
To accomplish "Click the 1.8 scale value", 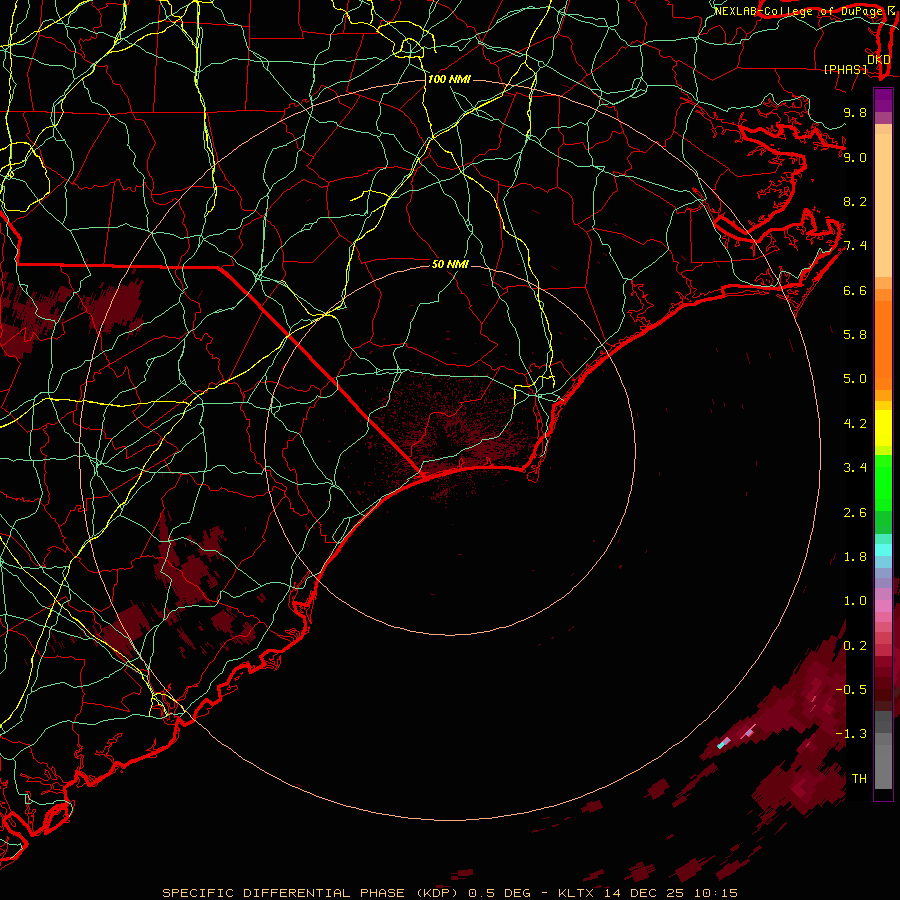I will [x=855, y=557].
